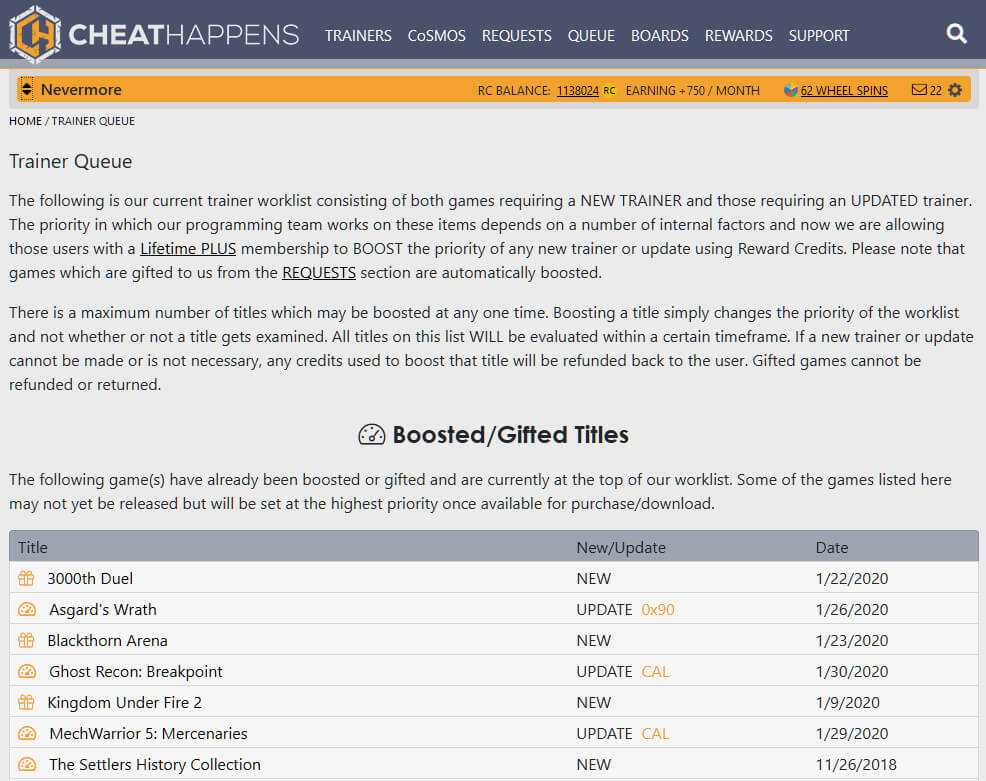This screenshot has height=781, width=986.
Task: Open the search magnifier icon
Action: pos(956,33)
